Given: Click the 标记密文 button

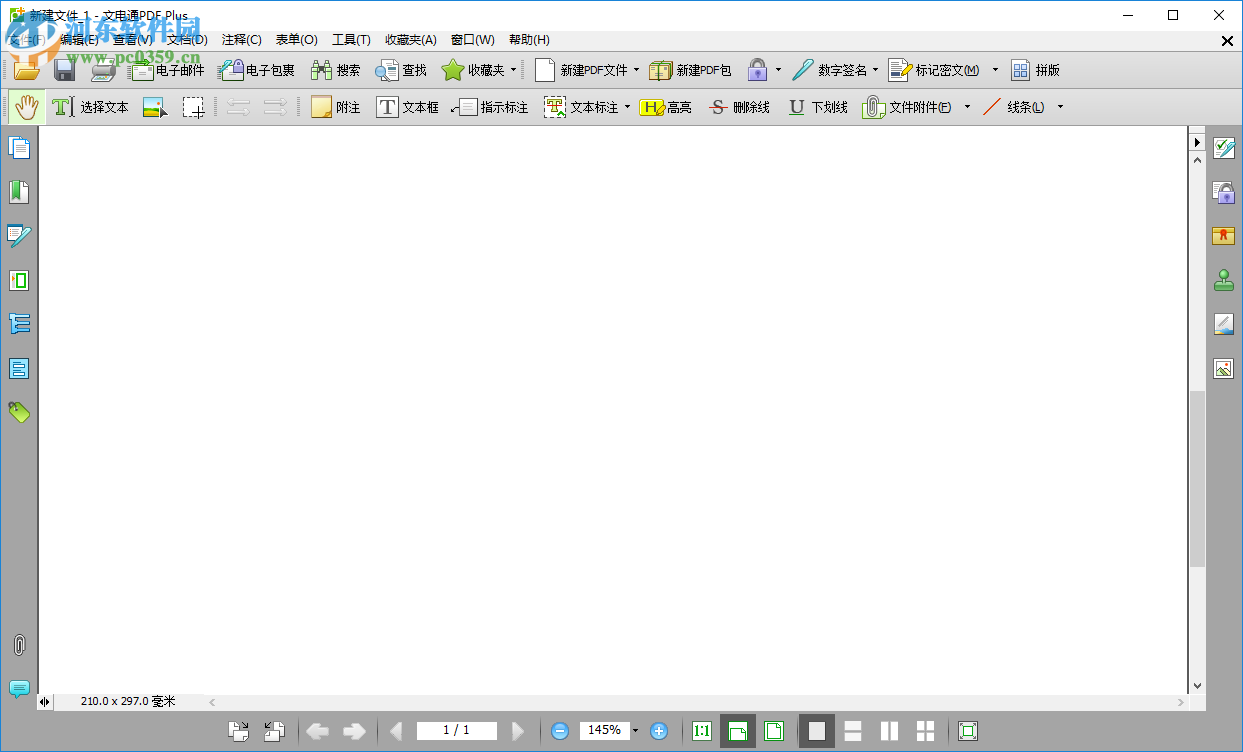Looking at the screenshot, I should pos(935,70).
